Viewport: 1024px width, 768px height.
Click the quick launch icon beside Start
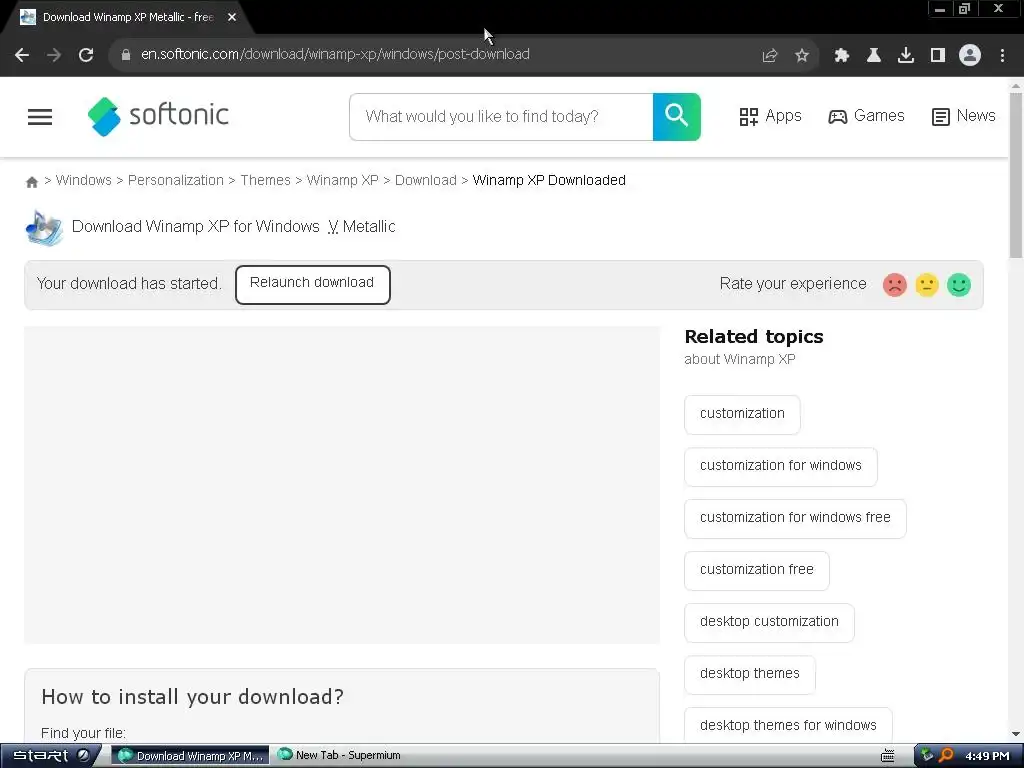point(84,756)
